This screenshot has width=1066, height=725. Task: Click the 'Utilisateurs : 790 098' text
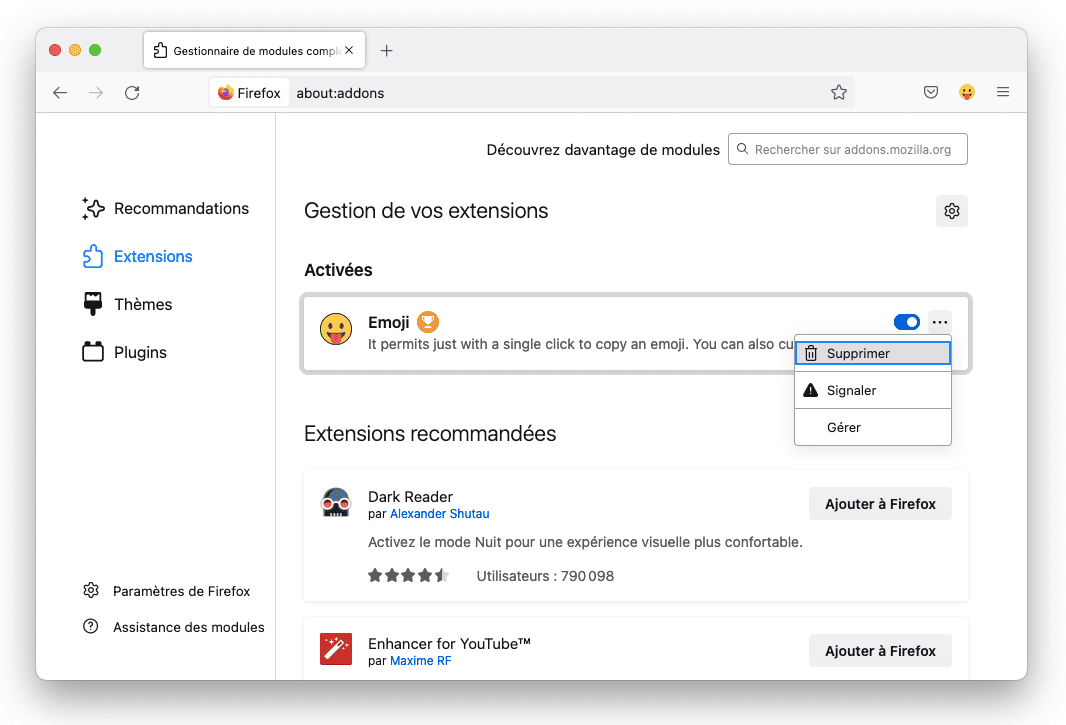(545, 576)
